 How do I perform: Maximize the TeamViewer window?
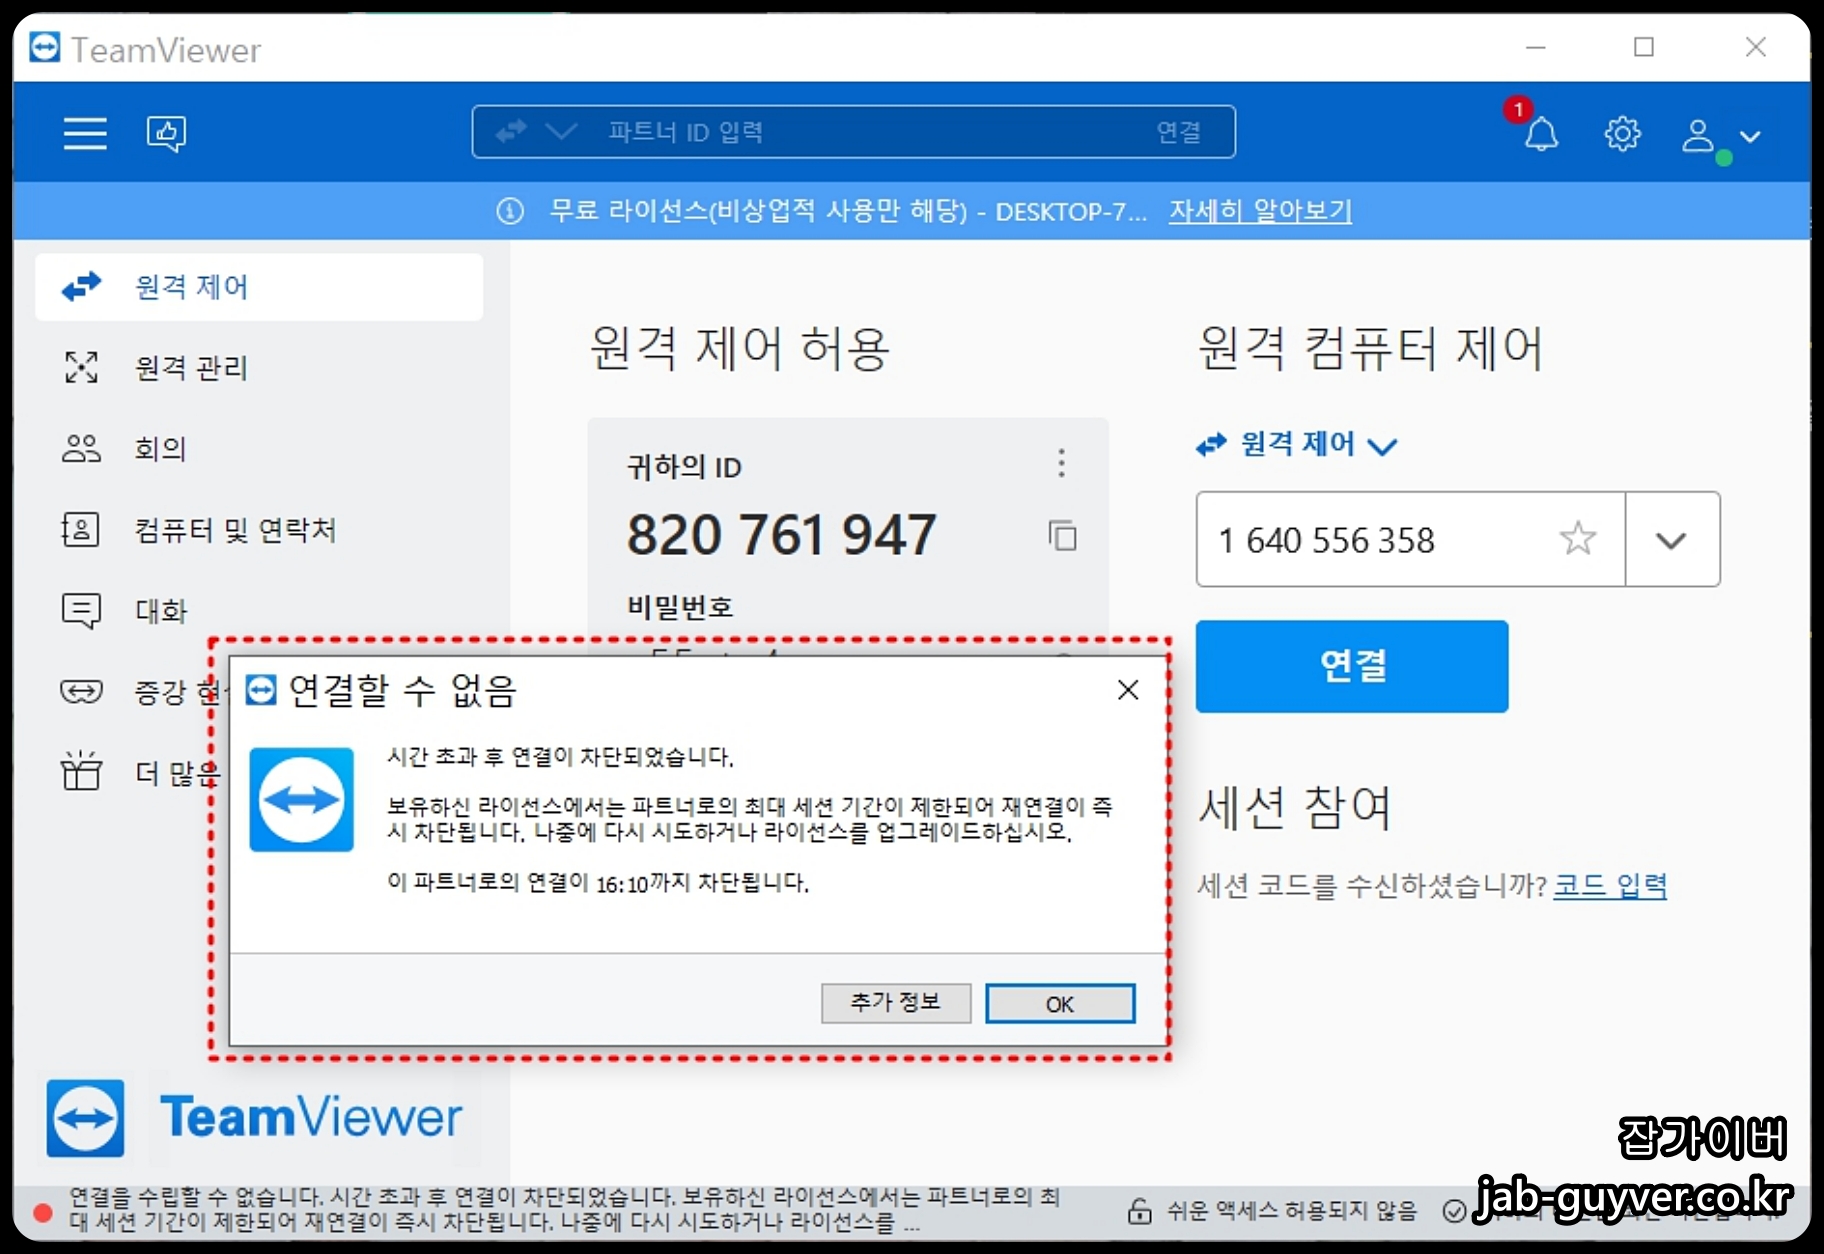1644,47
